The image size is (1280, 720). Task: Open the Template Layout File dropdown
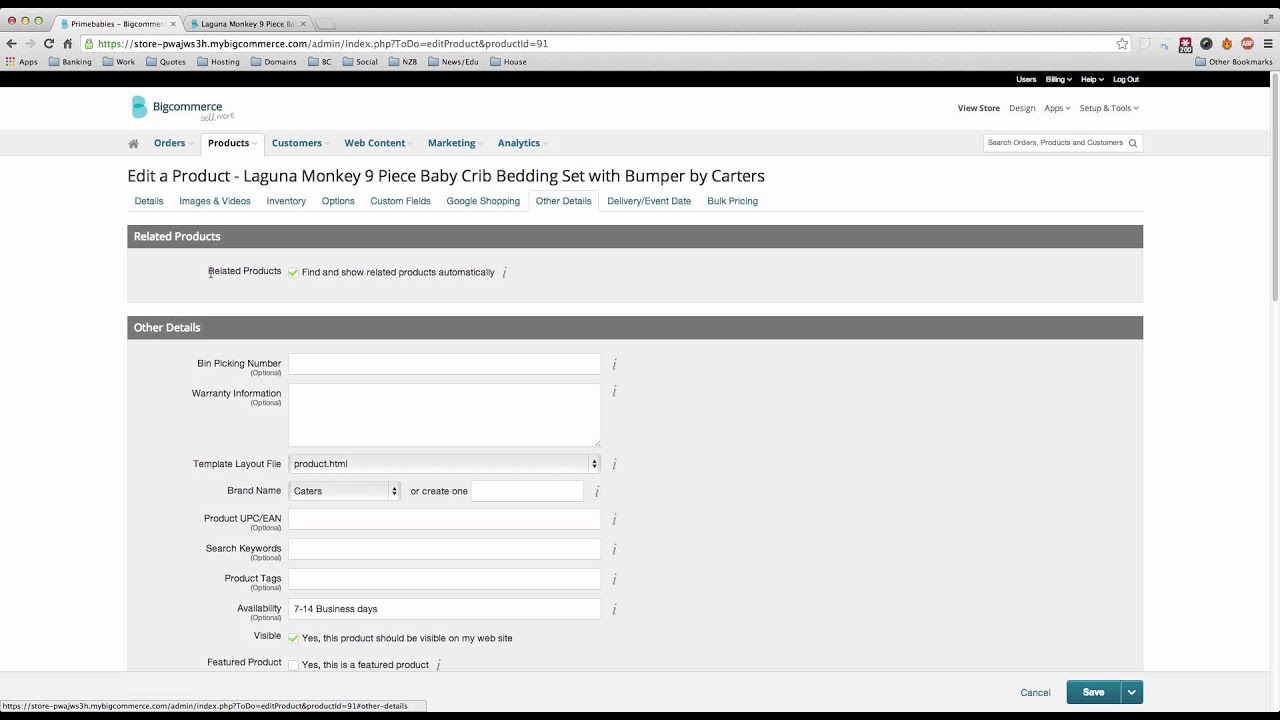(x=444, y=464)
